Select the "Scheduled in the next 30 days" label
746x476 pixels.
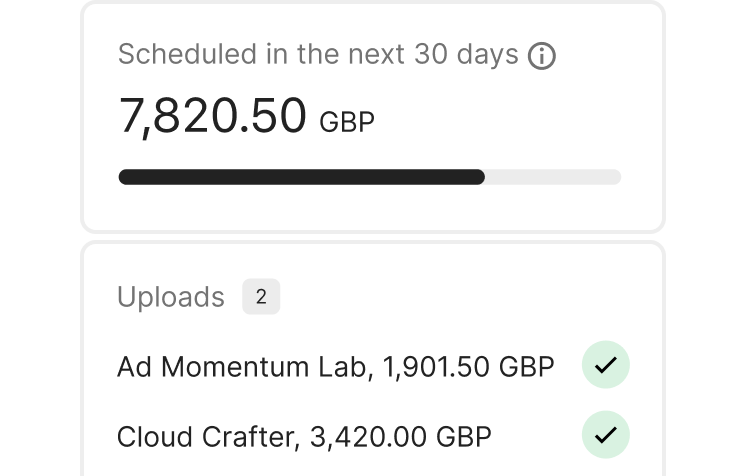[318, 54]
